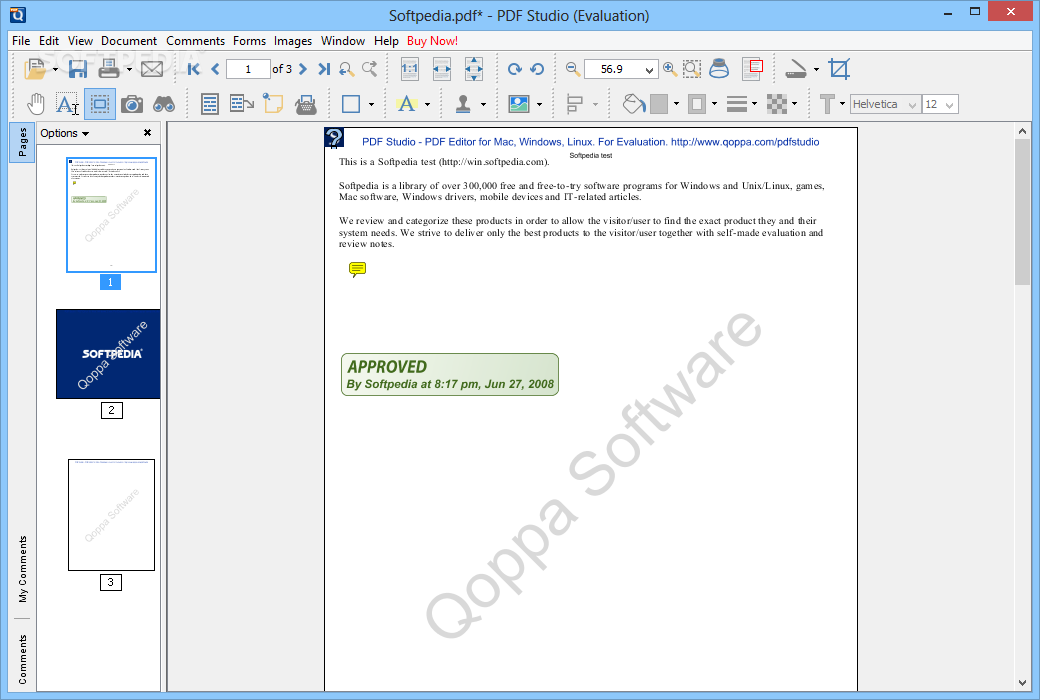The height and width of the screenshot is (700, 1040).
Task: Click the paint bucket fill icon
Action: [x=633, y=104]
